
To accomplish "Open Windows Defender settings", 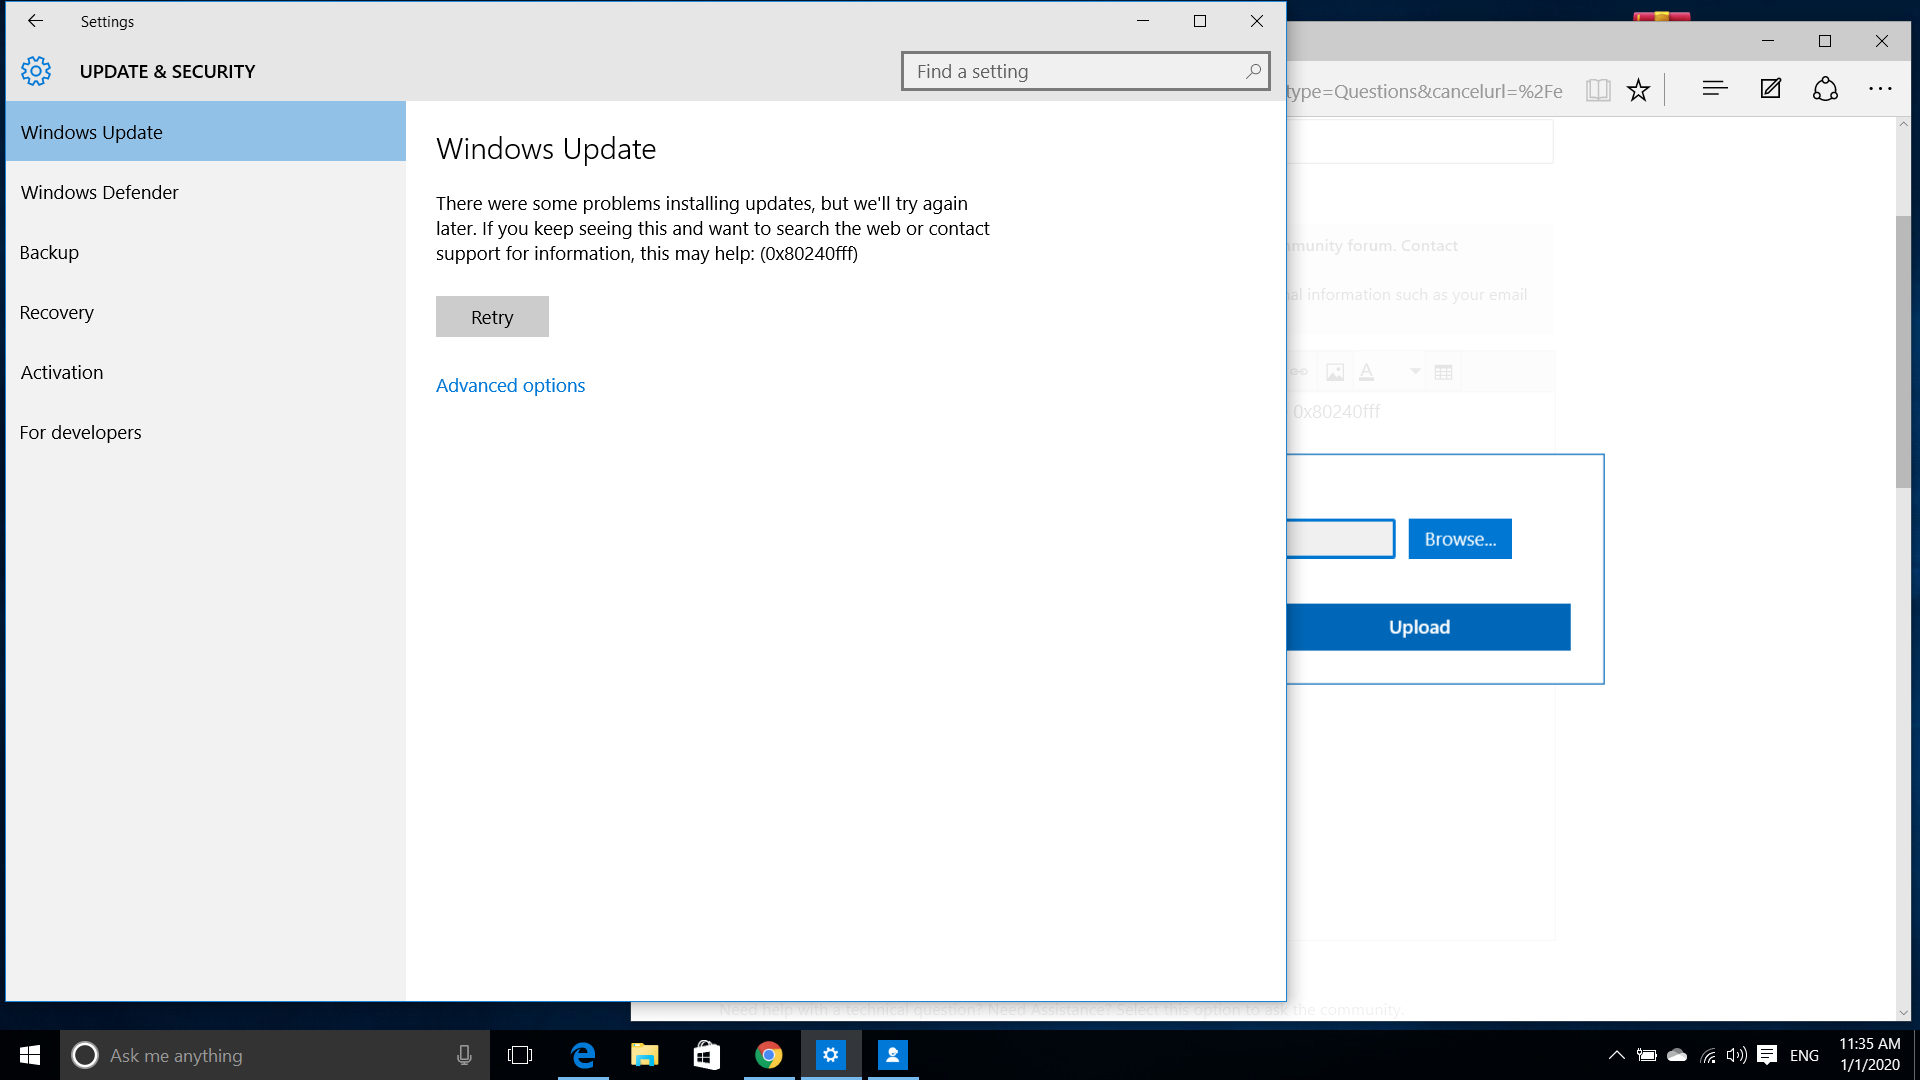I will click(x=206, y=192).
